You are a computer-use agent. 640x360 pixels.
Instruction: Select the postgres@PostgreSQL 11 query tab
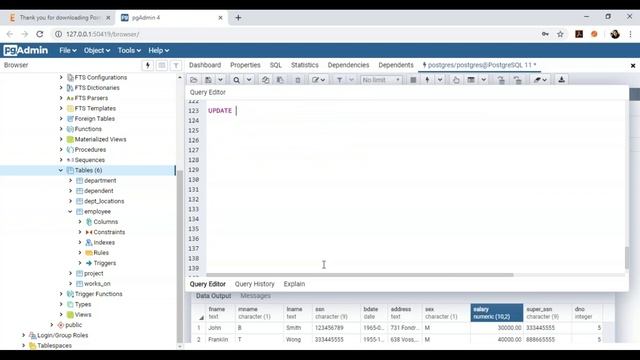pos(479,65)
